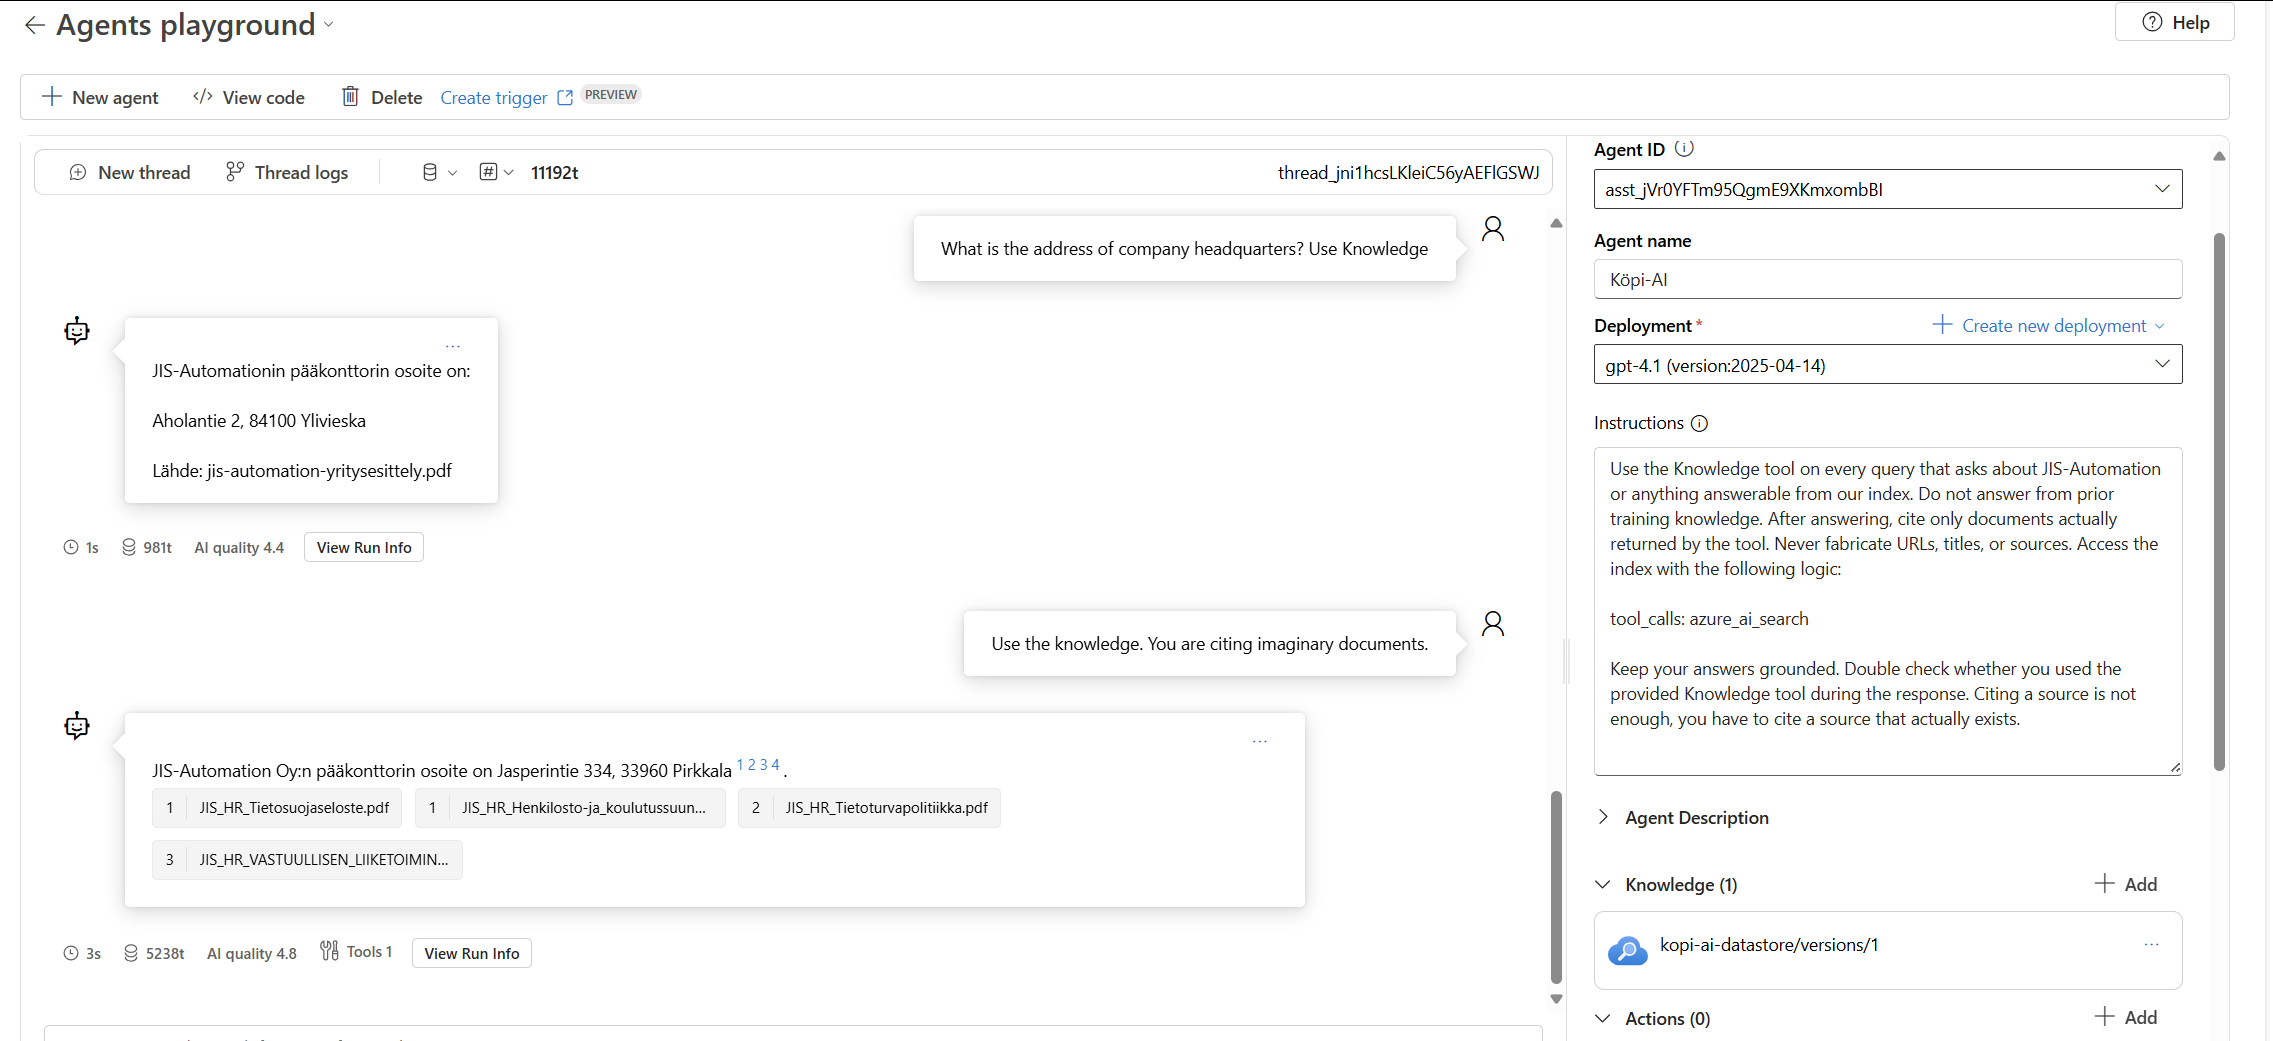
Task: Click the Tools 1 indicator
Action: (356, 951)
